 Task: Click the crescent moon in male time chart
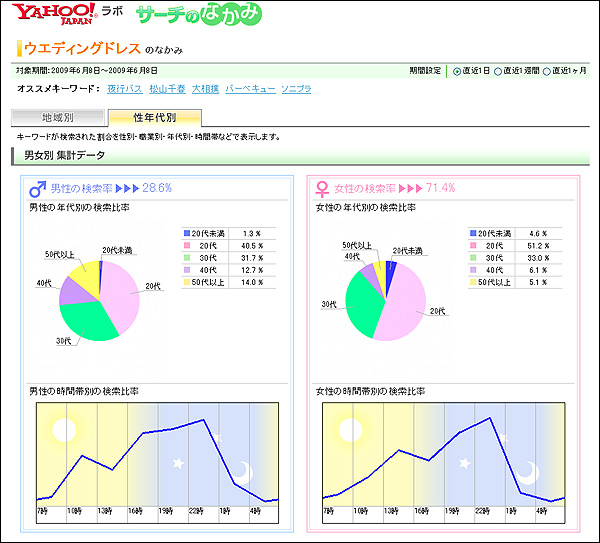(x=244, y=471)
